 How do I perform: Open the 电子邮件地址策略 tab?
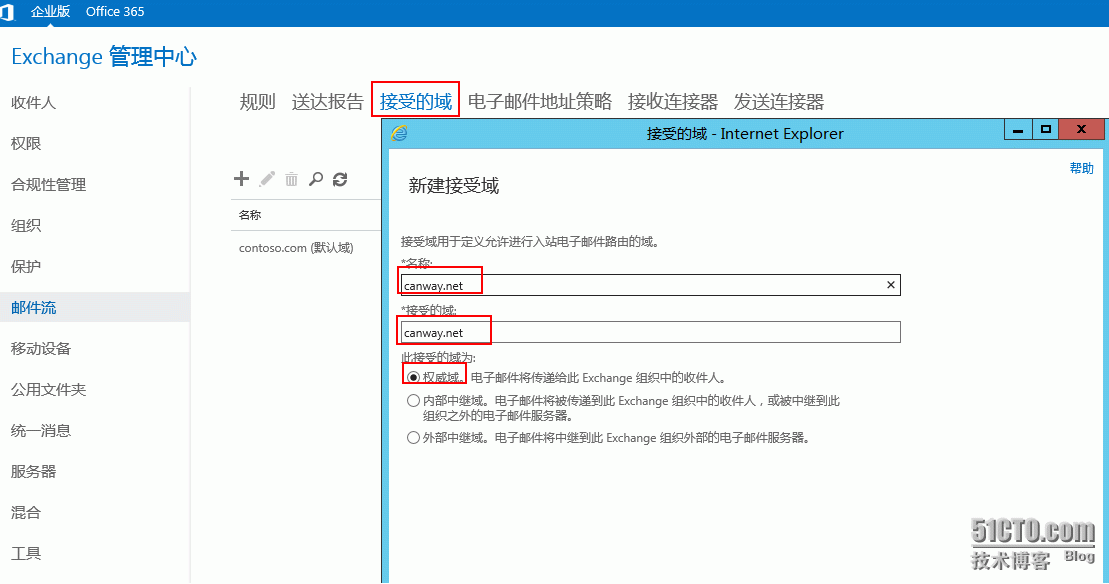click(x=540, y=102)
